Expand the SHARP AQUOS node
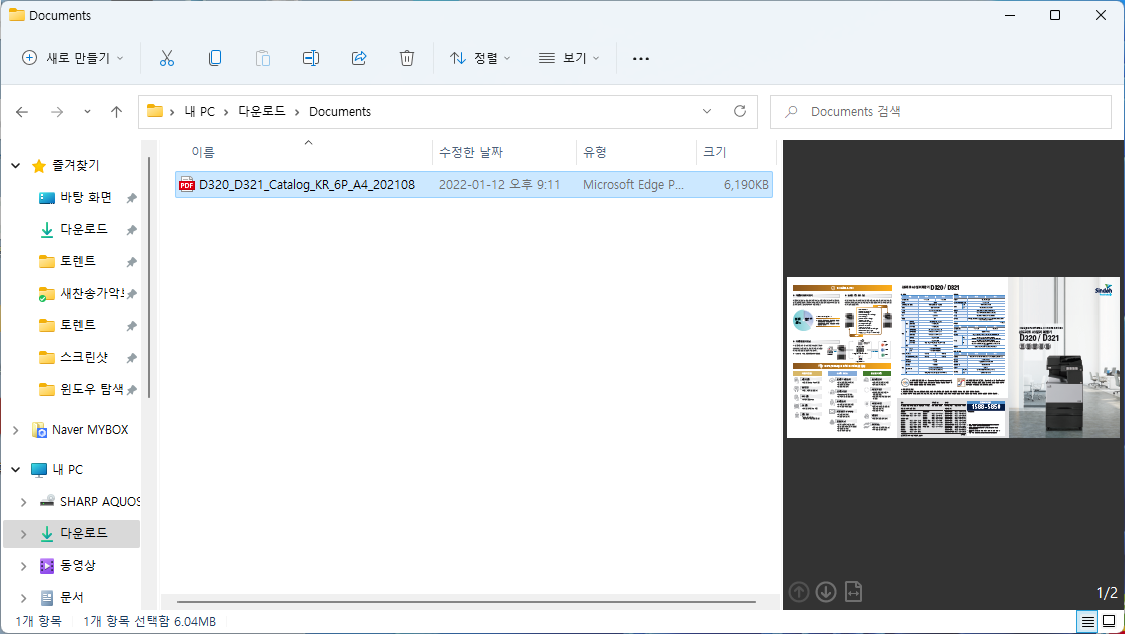1125x634 pixels. (24, 501)
